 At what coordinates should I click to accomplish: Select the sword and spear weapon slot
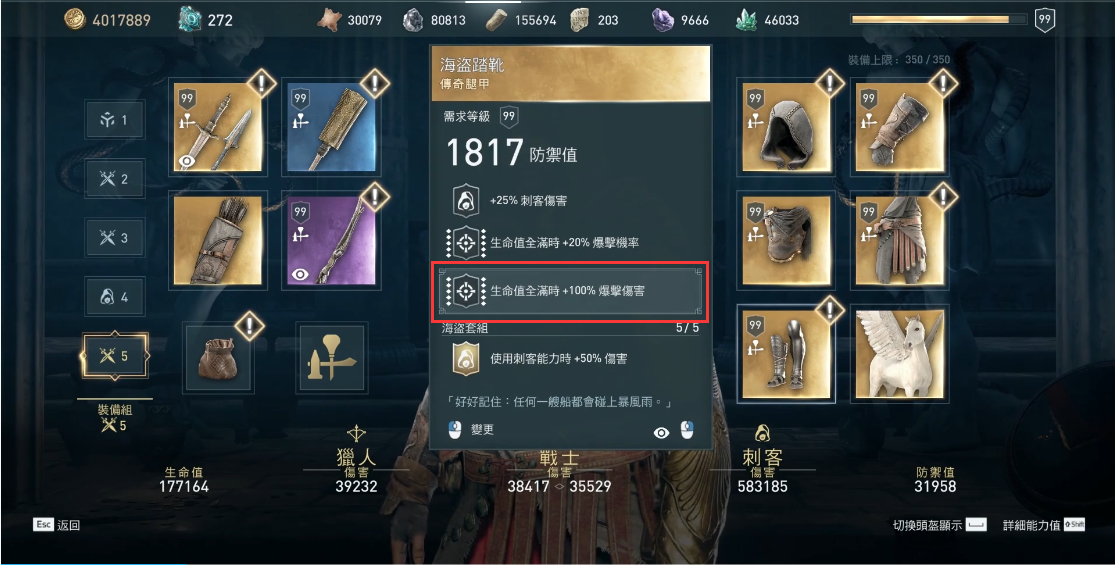[218, 127]
